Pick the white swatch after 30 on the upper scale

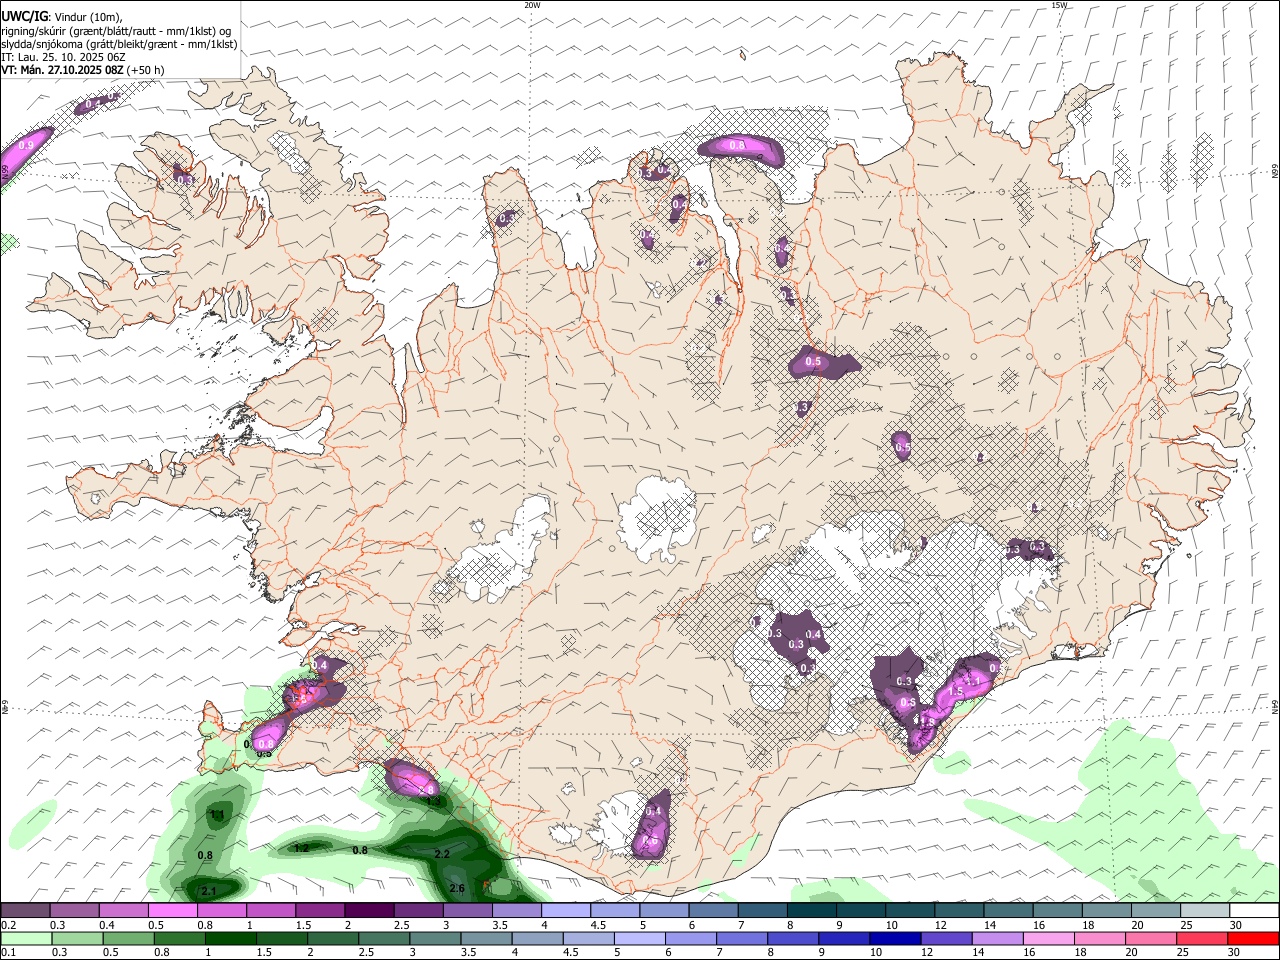coord(1255,910)
